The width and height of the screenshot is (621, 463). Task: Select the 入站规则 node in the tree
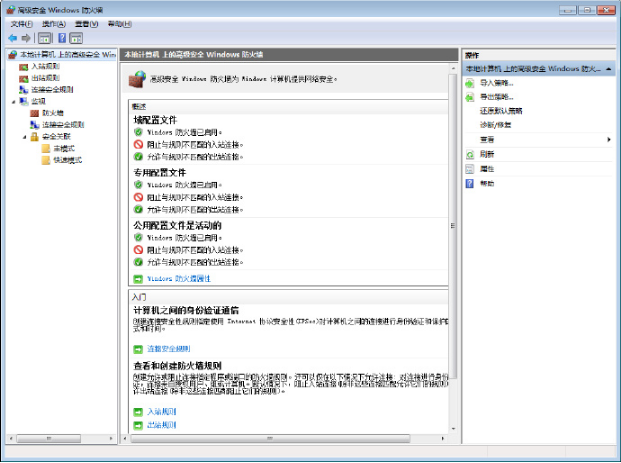[46, 67]
